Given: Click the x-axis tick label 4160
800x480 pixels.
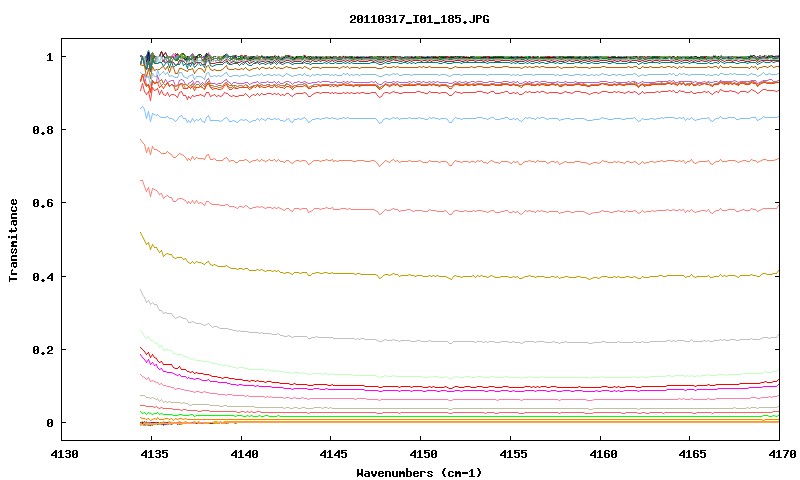Looking at the screenshot, I should pyautogui.click(x=603, y=454).
